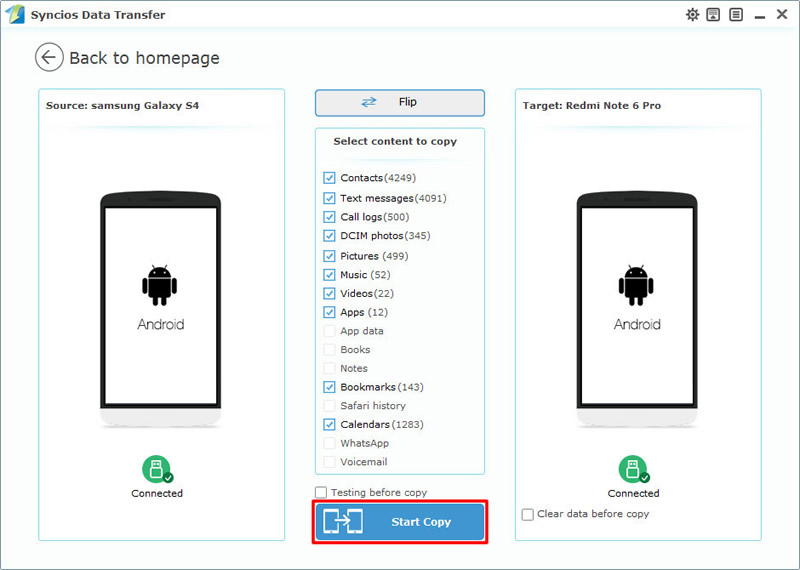Uncheck the Bookmarks checkbox
The height and width of the screenshot is (570, 800).
pyautogui.click(x=329, y=387)
